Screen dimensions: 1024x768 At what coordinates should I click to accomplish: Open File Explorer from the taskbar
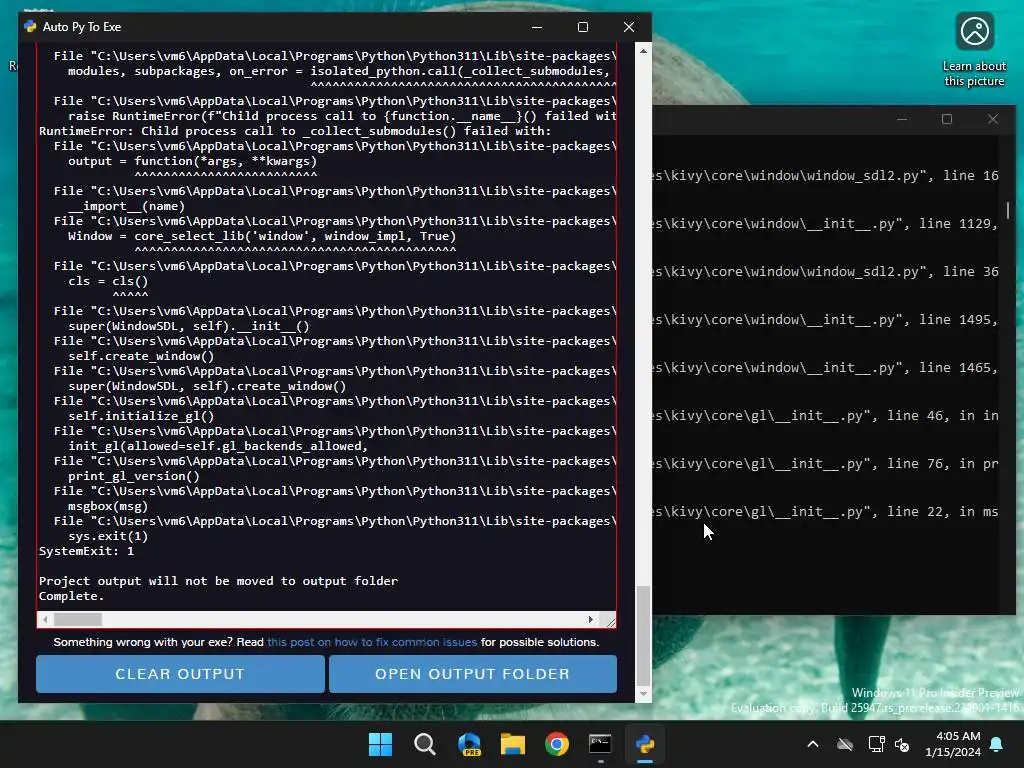point(513,744)
